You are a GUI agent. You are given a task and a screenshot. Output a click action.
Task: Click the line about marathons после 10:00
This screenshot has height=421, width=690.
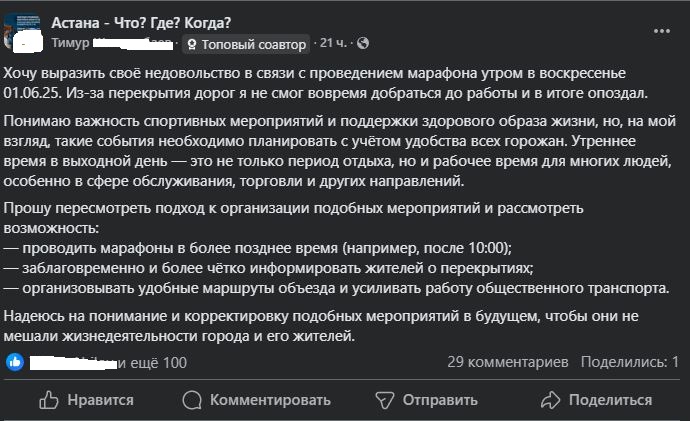click(257, 247)
